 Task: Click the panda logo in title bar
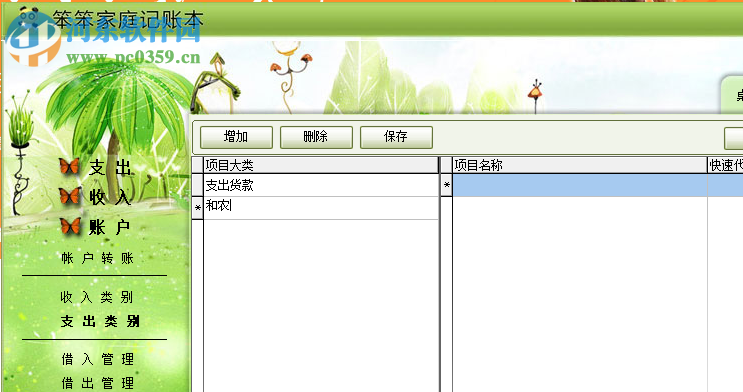pos(29,19)
